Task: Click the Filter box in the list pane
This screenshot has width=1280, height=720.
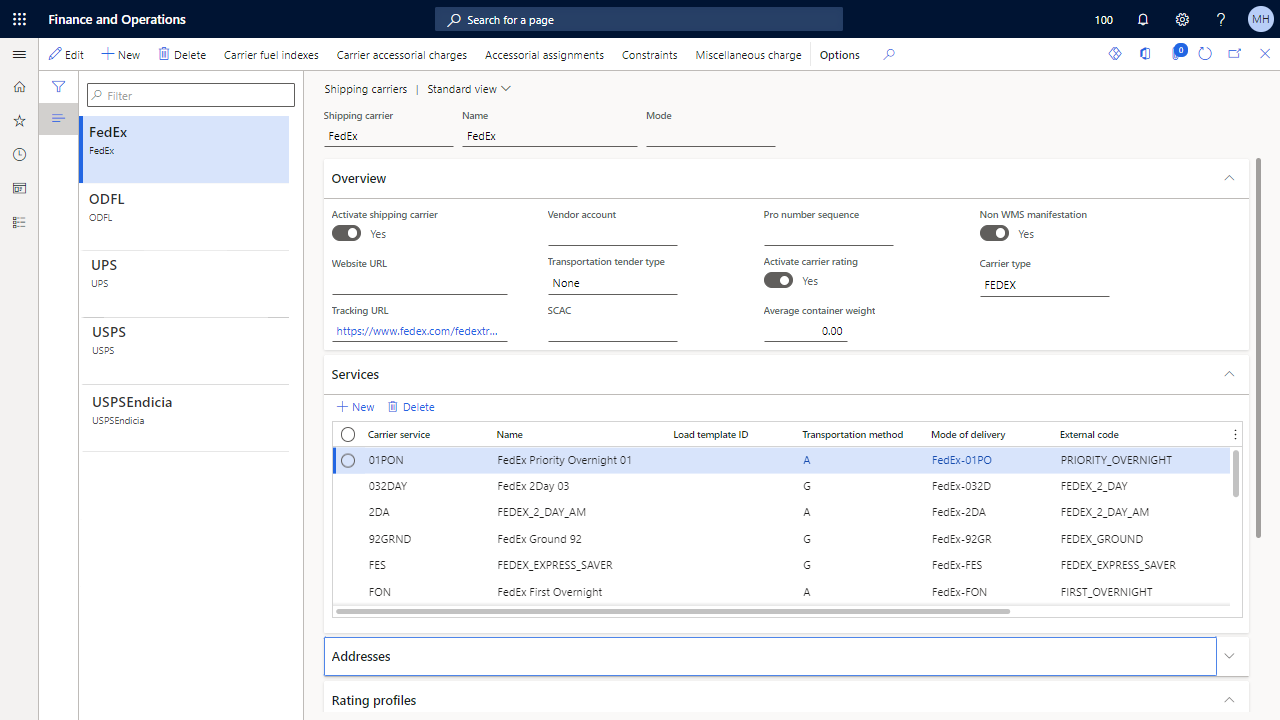Action: [x=191, y=95]
